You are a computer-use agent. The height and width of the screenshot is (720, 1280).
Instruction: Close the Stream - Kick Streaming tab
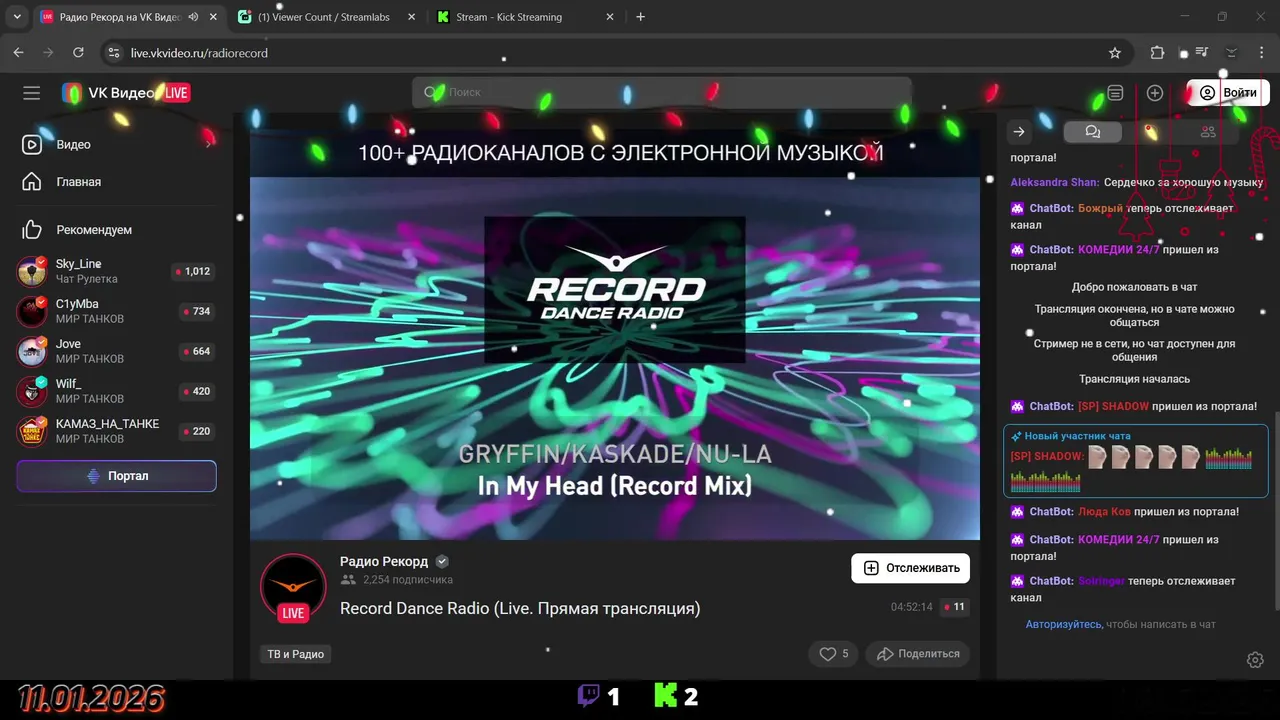point(612,17)
